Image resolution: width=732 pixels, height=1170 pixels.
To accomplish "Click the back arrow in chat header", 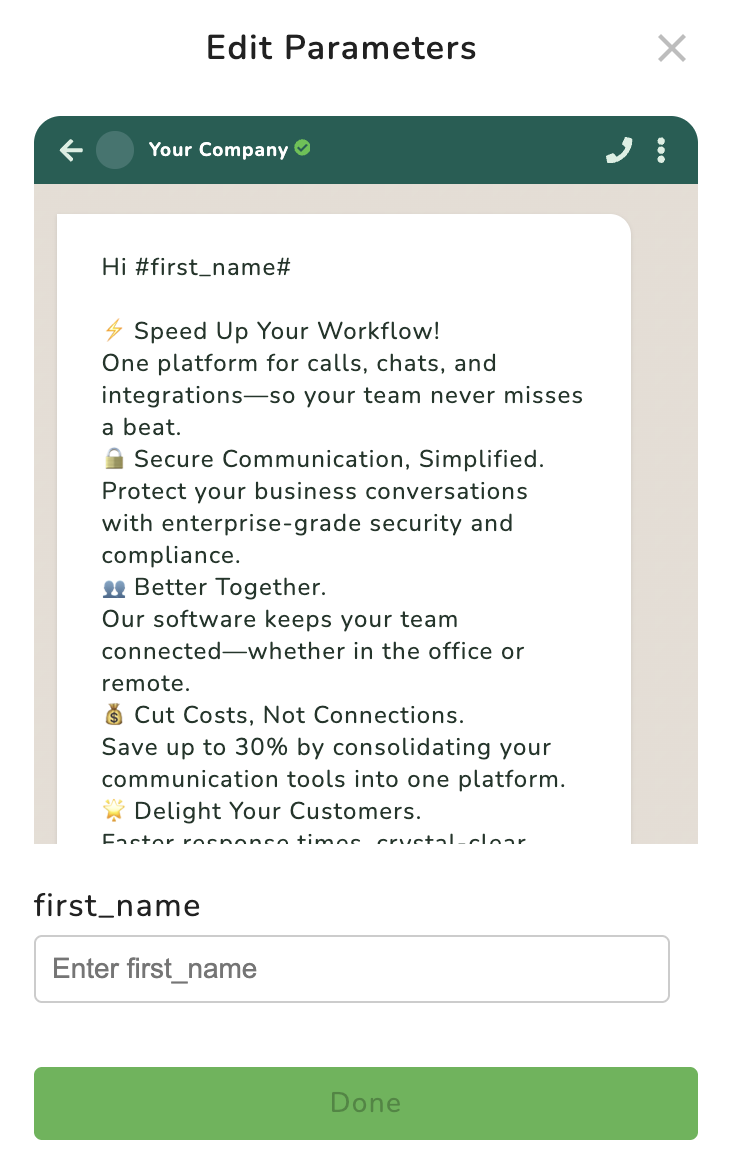I will tap(72, 150).
